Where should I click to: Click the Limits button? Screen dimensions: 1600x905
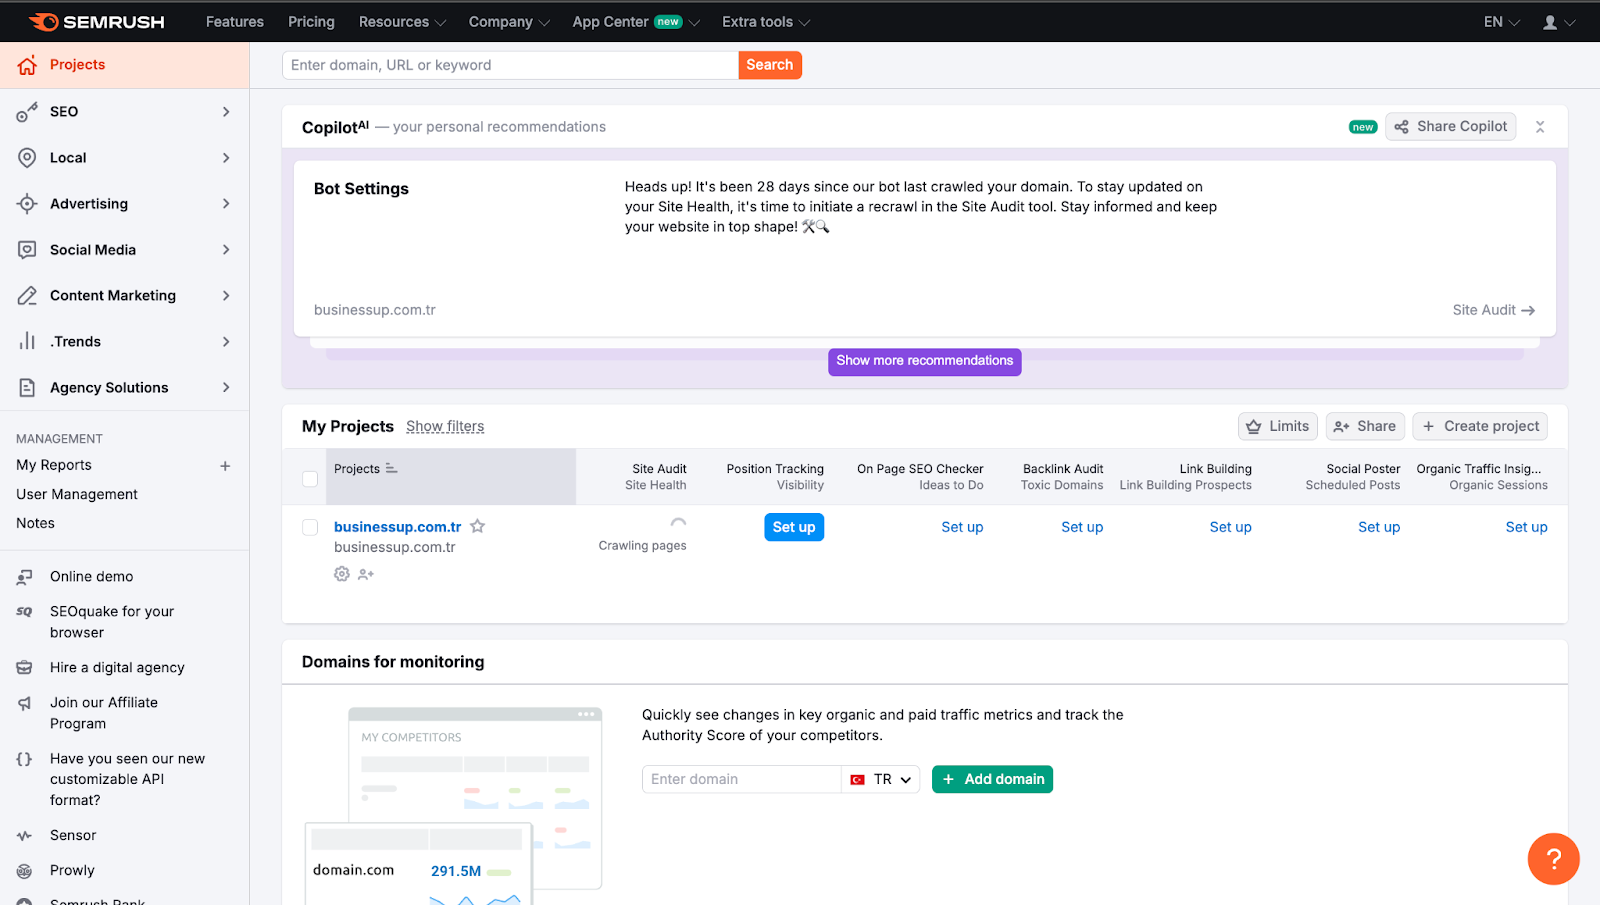coord(1278,427)
